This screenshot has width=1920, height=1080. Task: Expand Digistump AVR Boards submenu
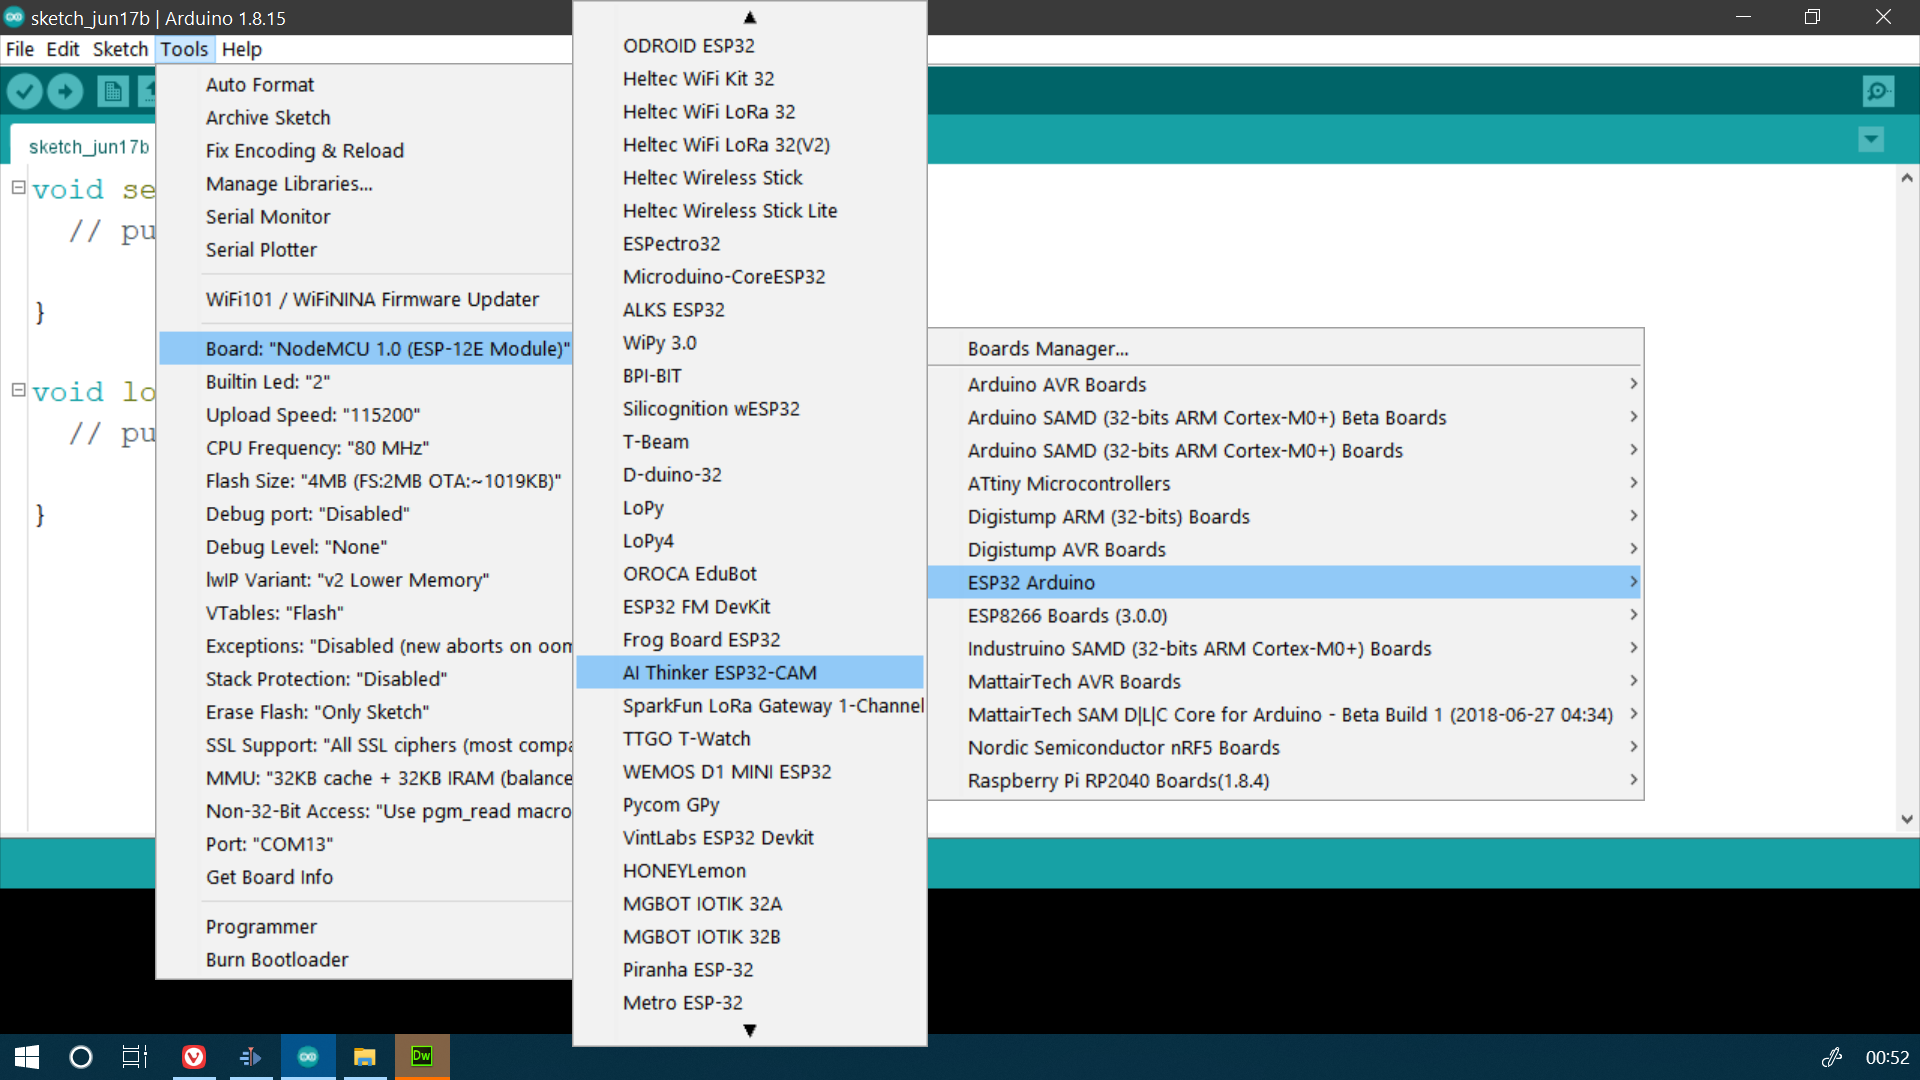point(1286,550)
